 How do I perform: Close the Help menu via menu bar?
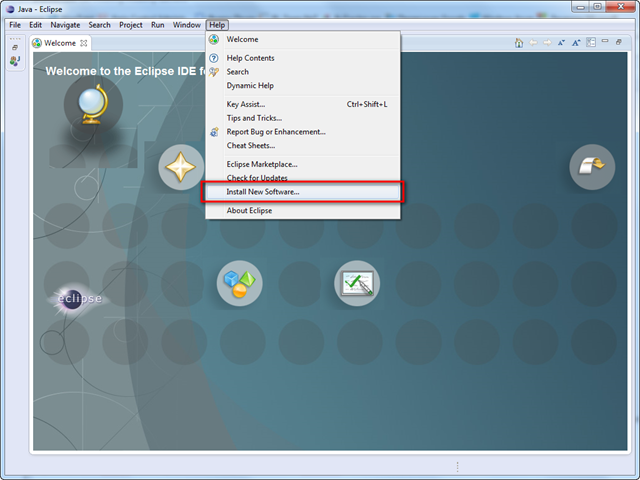point(217,25)
